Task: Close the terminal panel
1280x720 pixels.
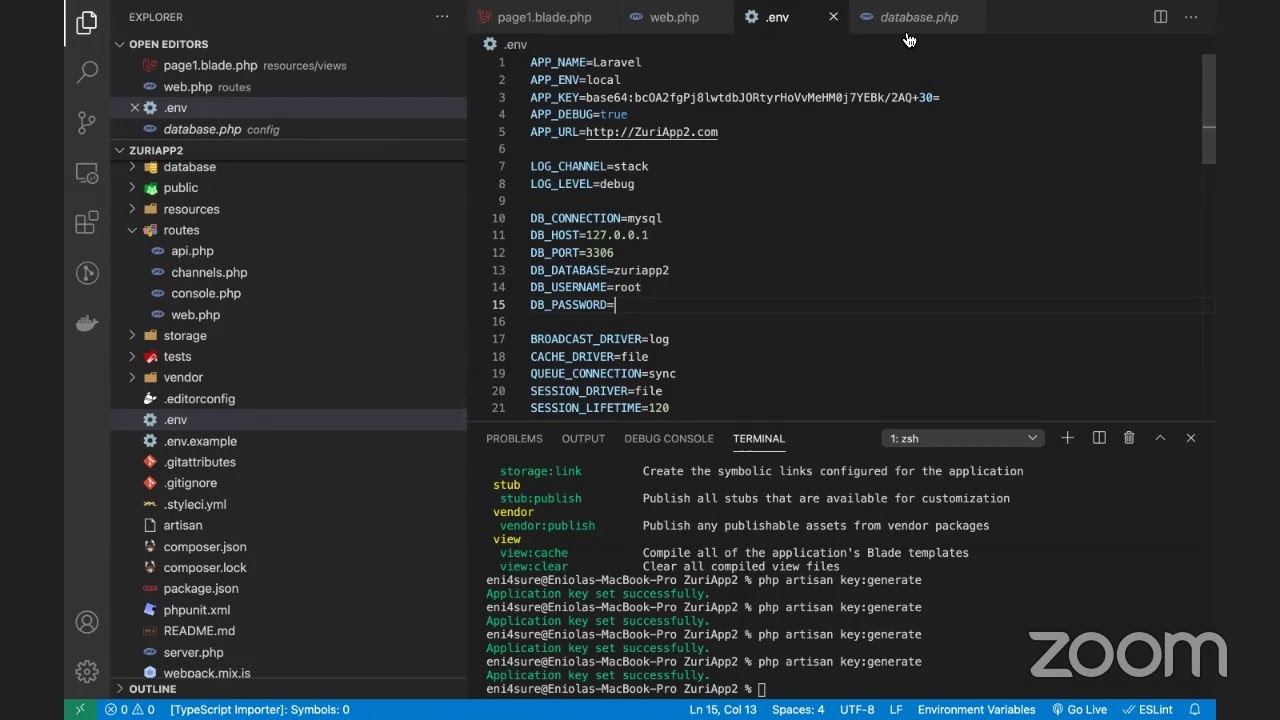Action: point(1191,438)
